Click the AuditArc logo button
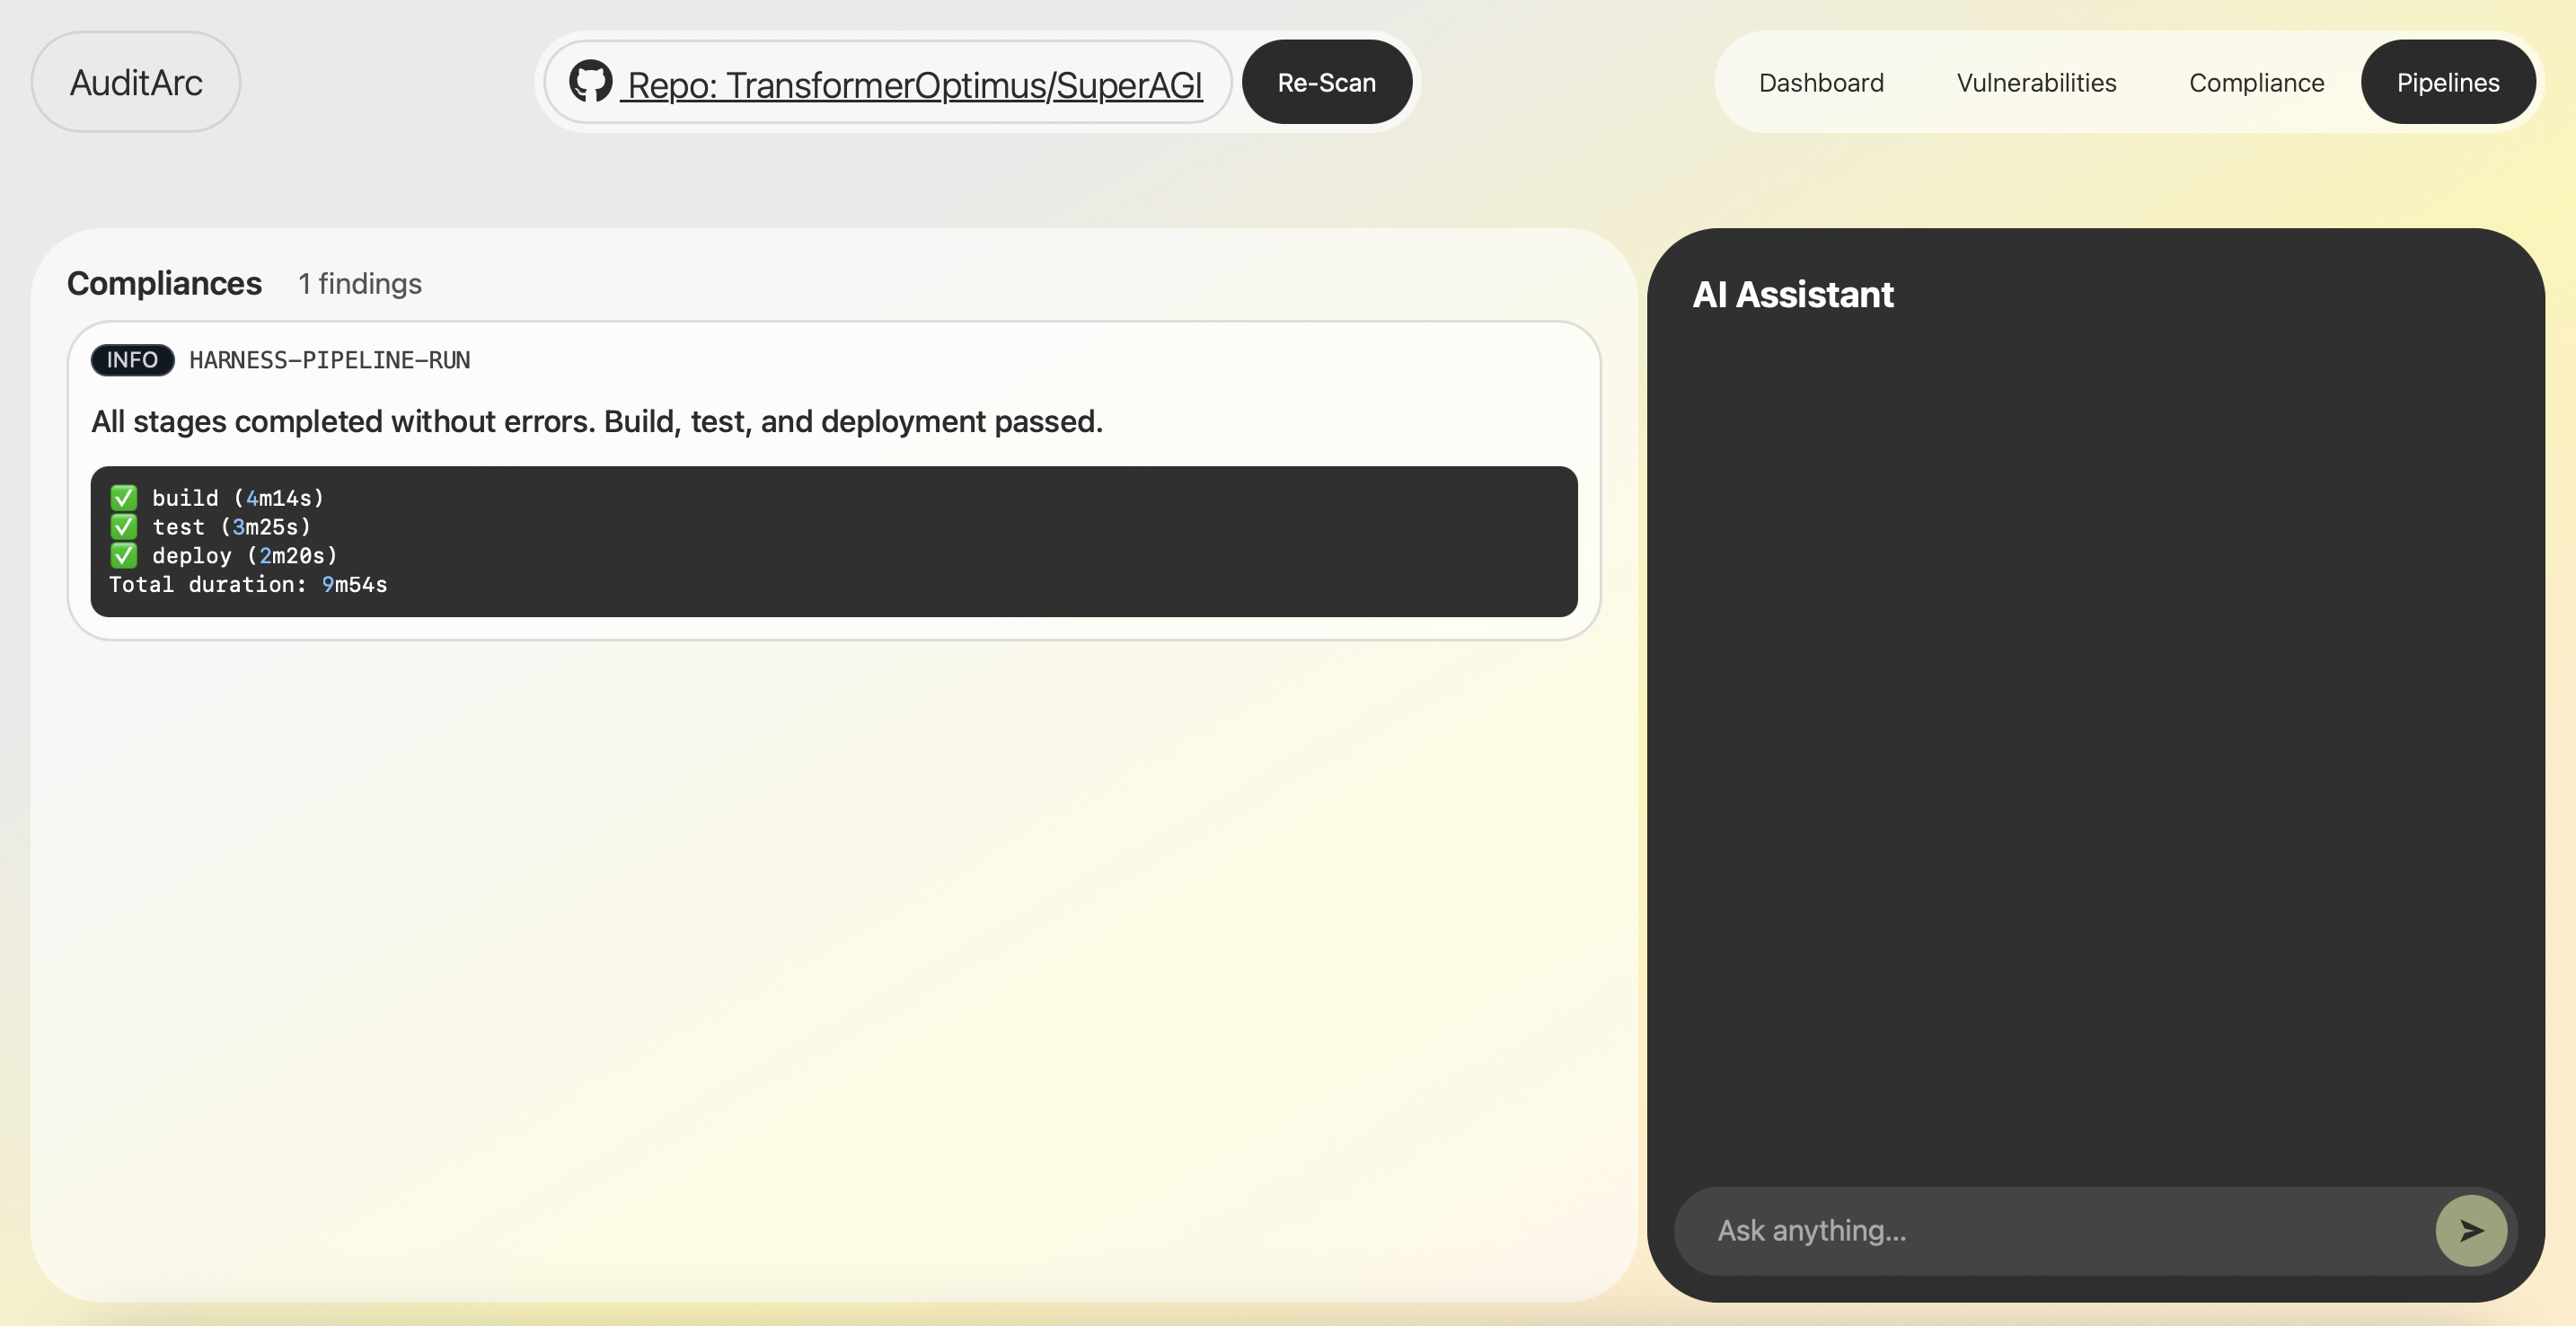This screenshot has width=2576, height=1326. (x=136, y=82)
